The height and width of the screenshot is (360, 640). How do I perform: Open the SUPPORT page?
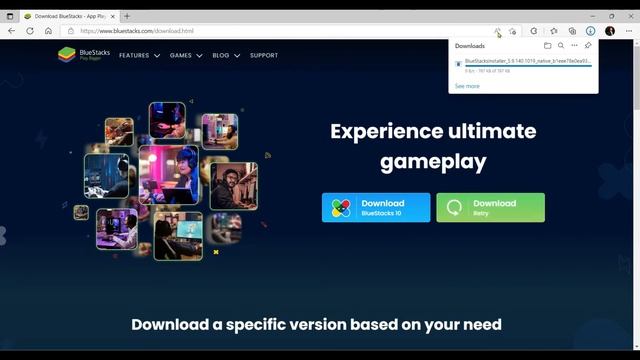264,56
